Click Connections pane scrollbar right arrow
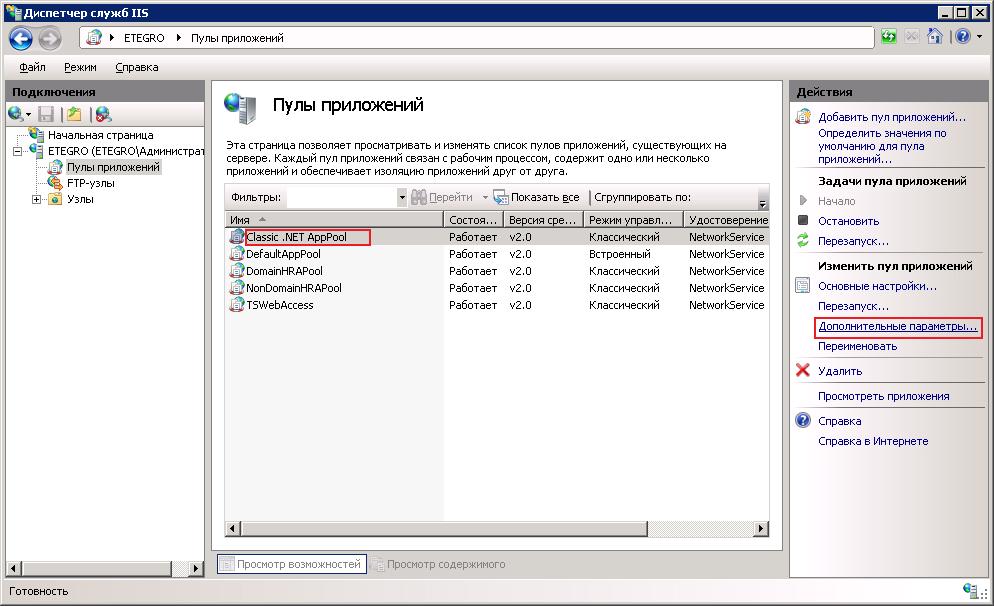The image size is (994, 606). coord(196,569)
